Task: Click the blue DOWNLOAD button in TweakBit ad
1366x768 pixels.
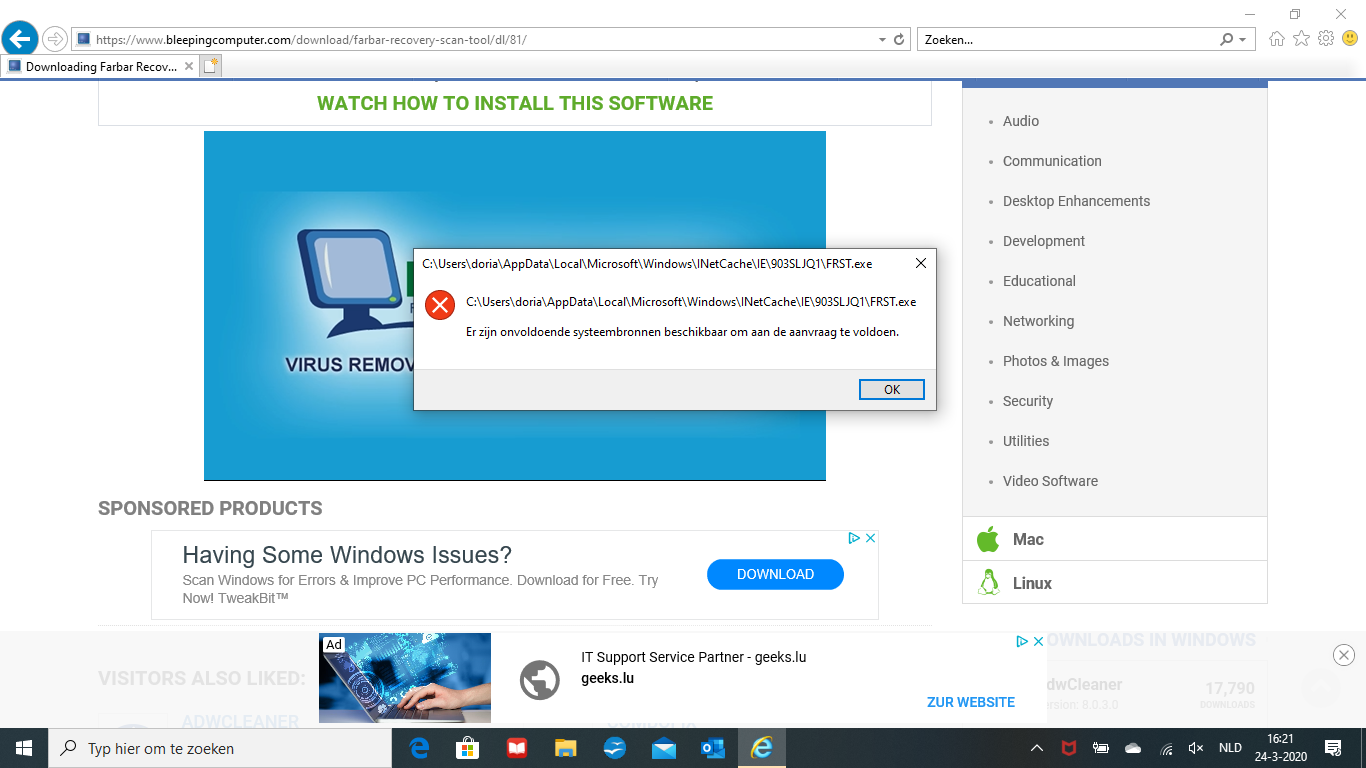Action: (x=775, y=574)
